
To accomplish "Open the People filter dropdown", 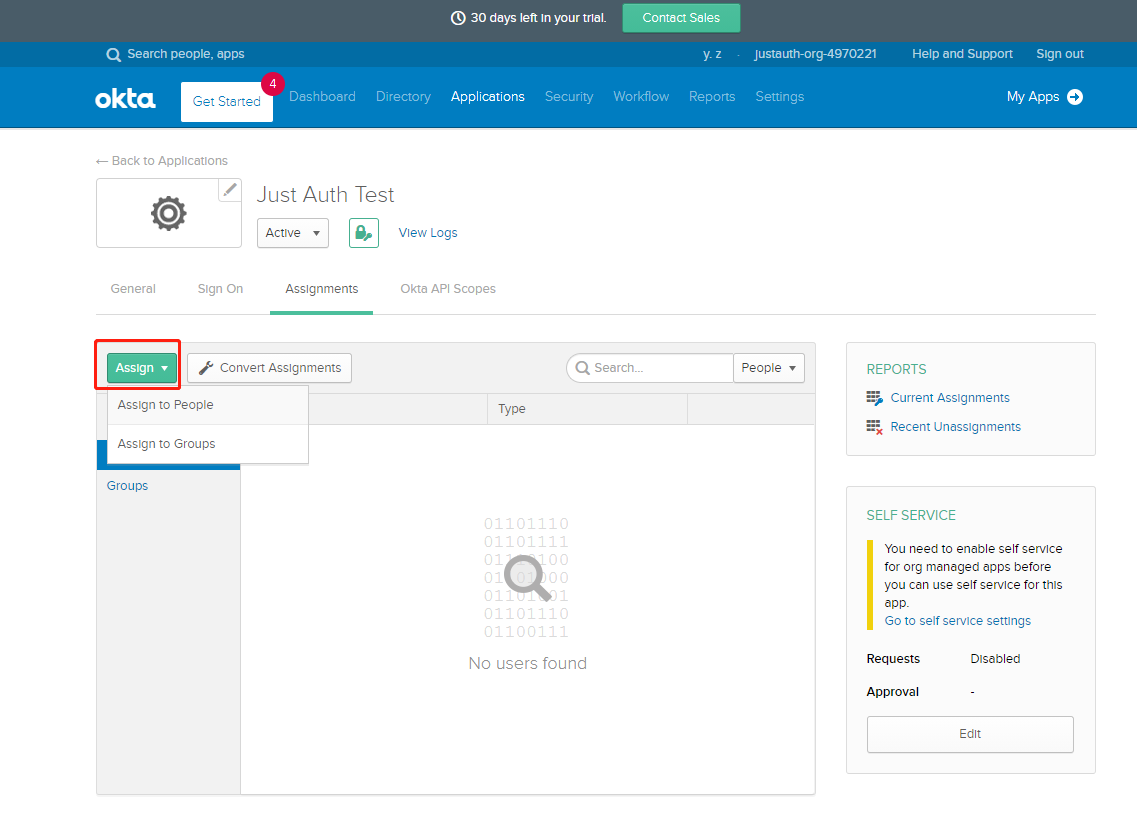I will pos(769,368).
